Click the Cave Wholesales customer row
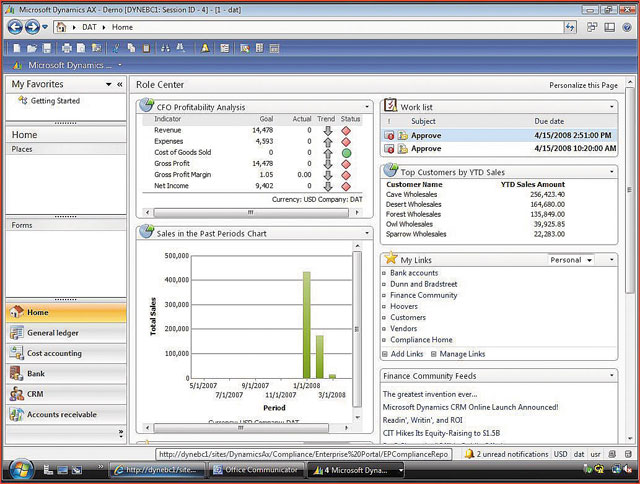Screen dimensions: 640x484 coord(476,194)
